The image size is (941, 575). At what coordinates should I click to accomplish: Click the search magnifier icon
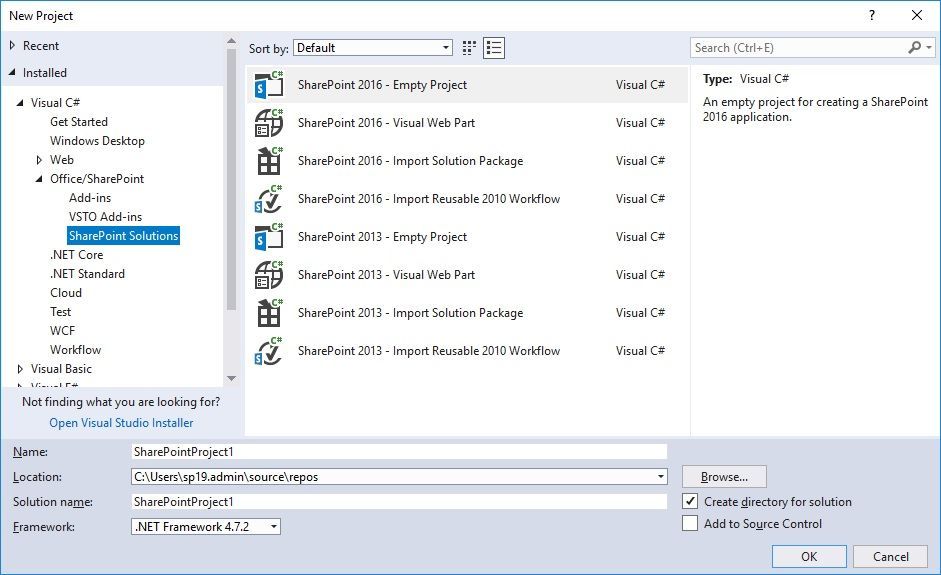pos(915,47)
